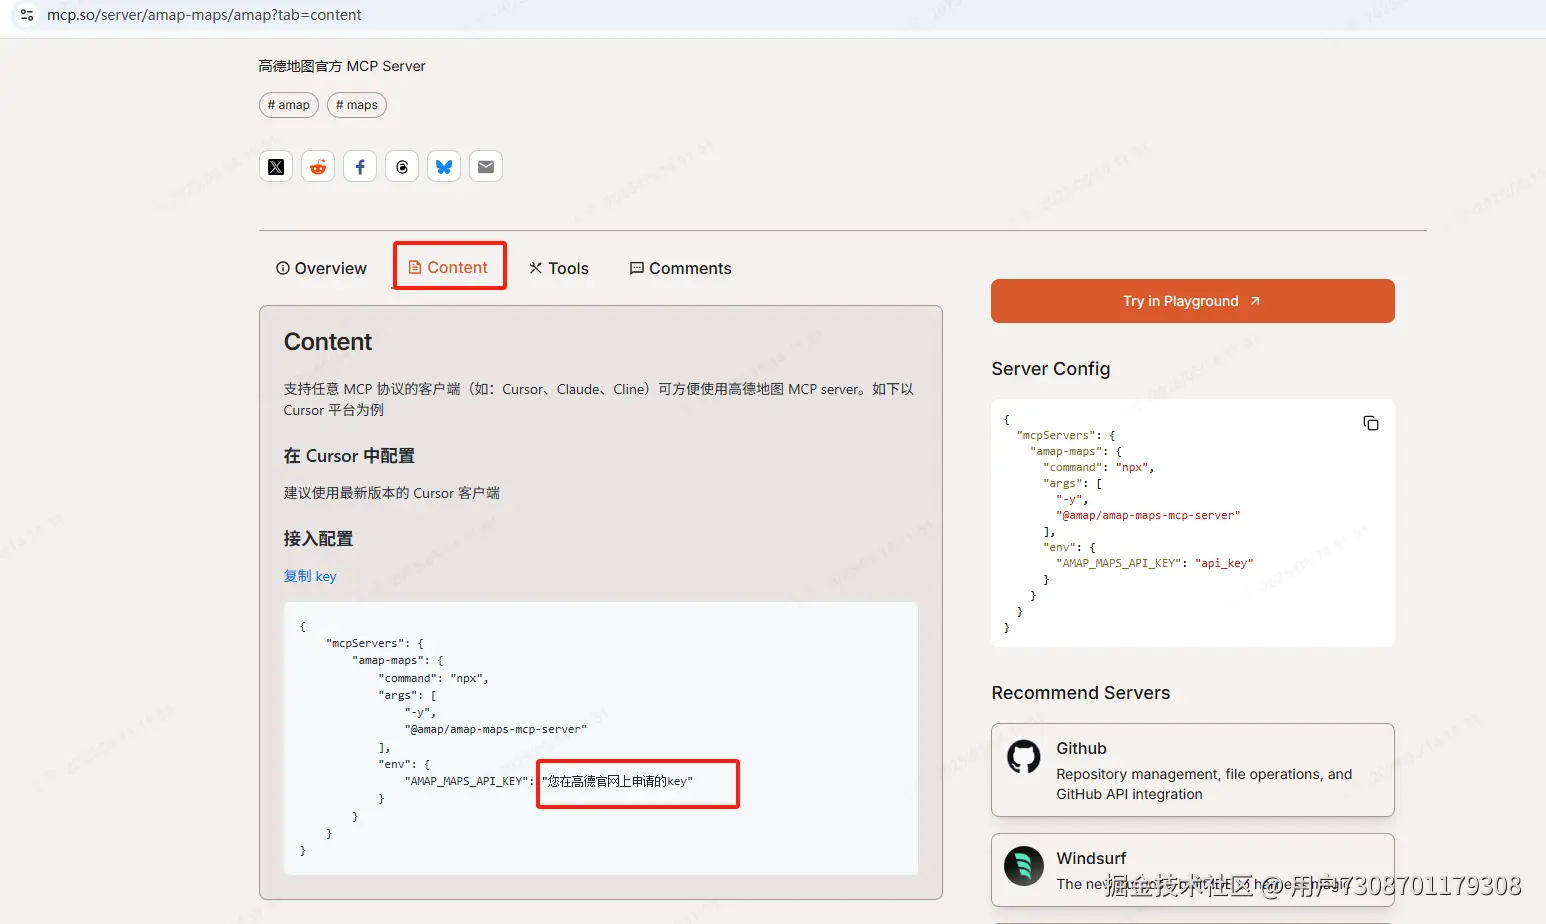Click the Content section heading
1546x924 pixels.
click(328, 342)
